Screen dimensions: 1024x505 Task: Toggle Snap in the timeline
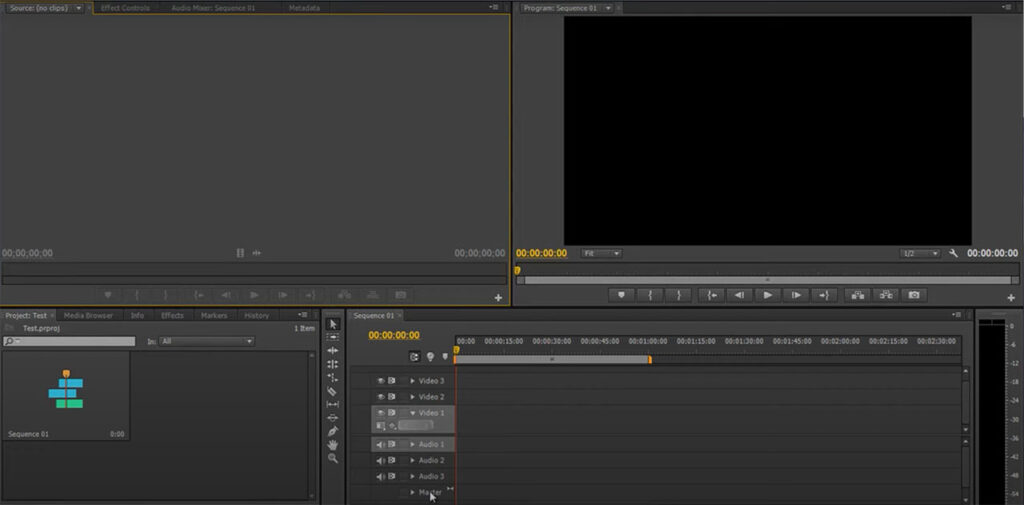(x=415, y=357)
